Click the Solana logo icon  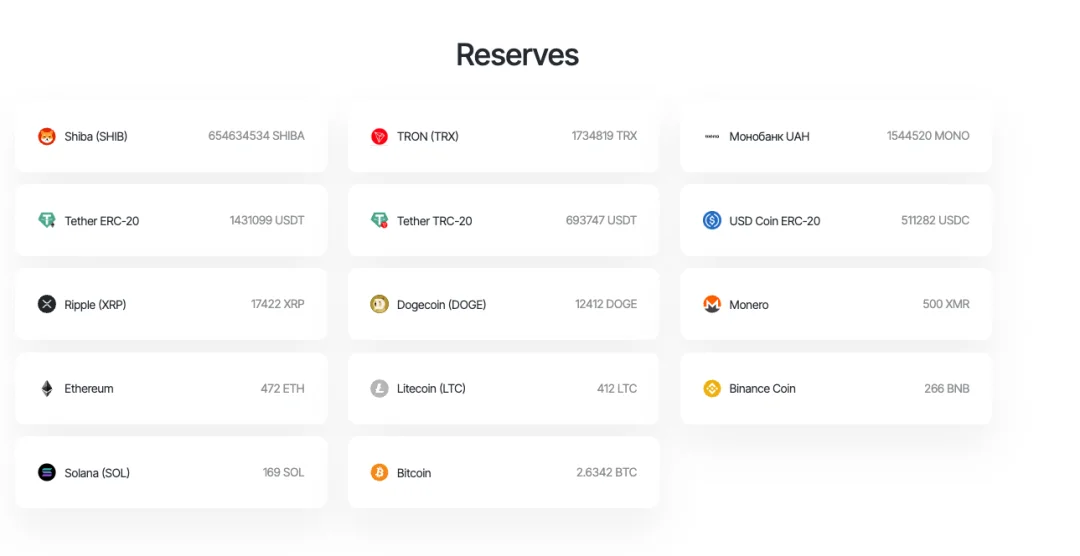point(47,473)
